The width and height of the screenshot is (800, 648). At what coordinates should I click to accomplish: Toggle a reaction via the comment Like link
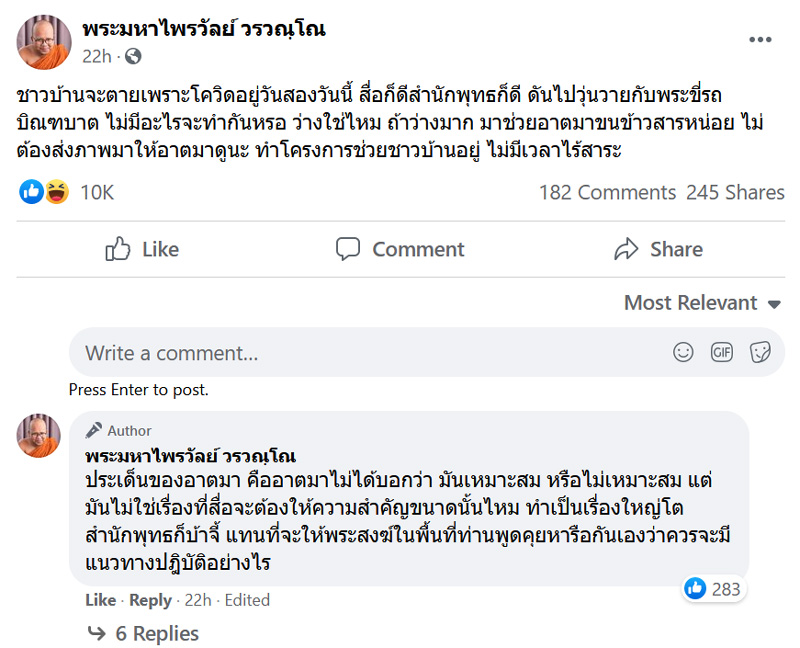pos(100,600)
